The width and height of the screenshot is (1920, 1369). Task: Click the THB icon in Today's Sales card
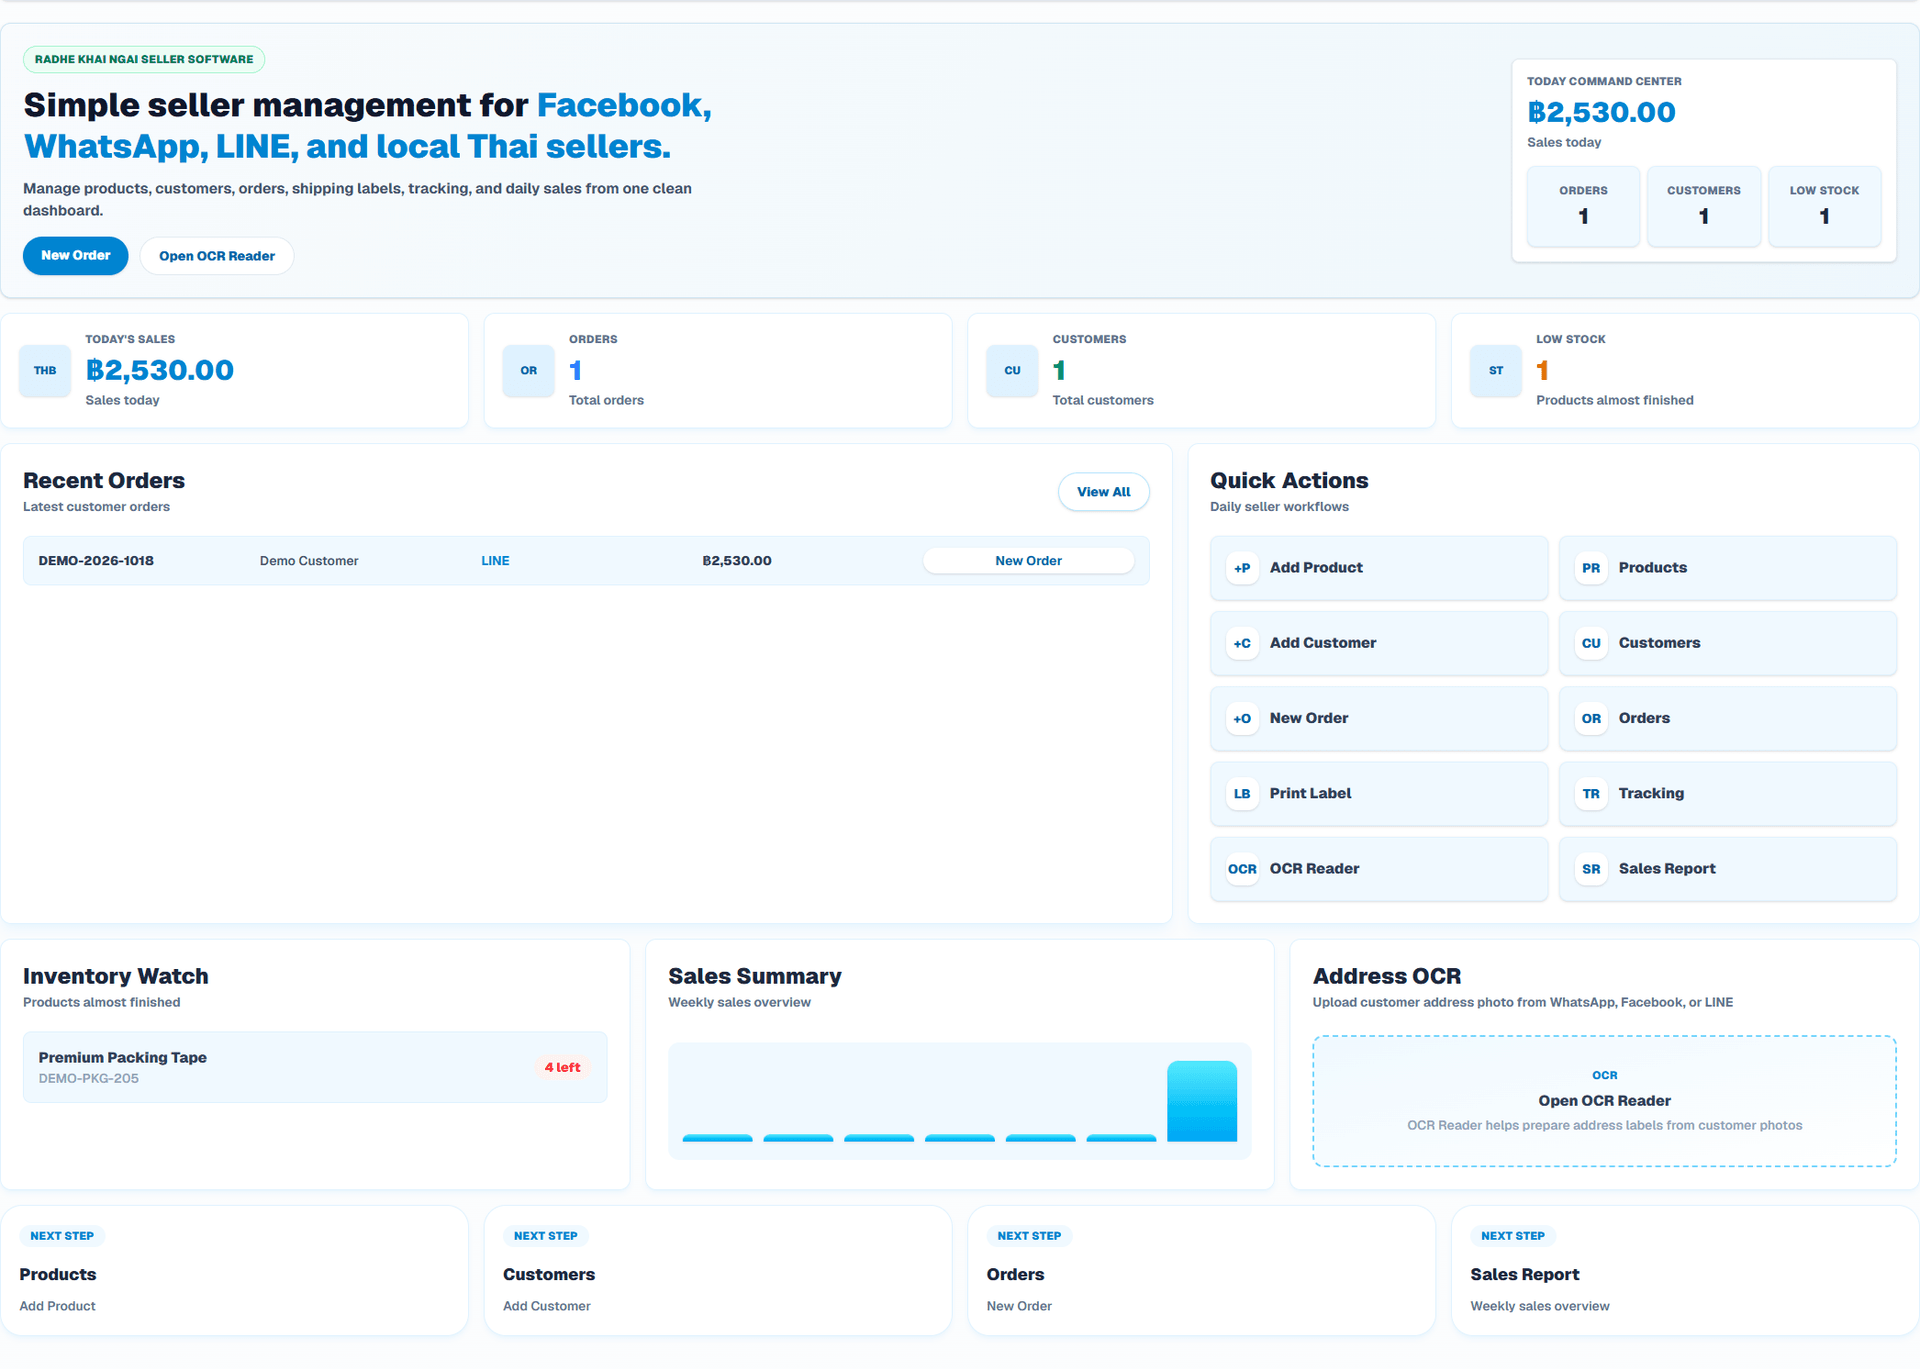[45, 371]
